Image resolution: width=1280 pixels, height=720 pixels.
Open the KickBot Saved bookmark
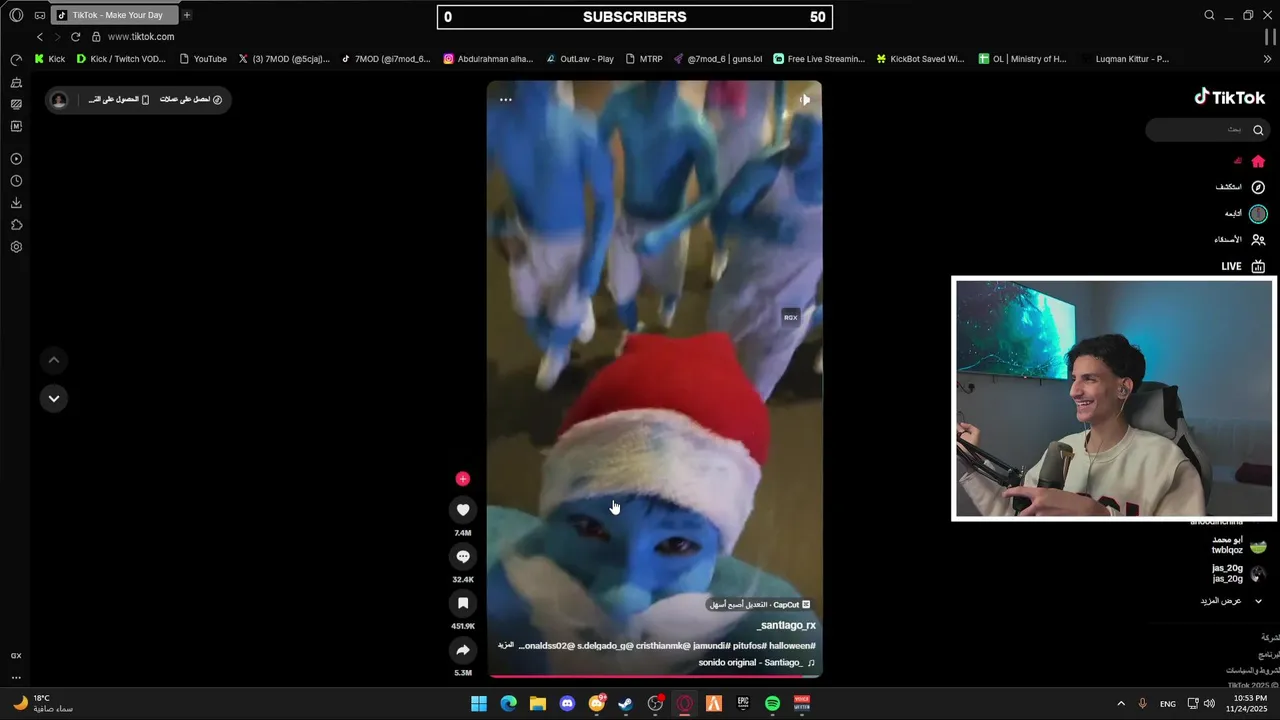tap(920, 59)
